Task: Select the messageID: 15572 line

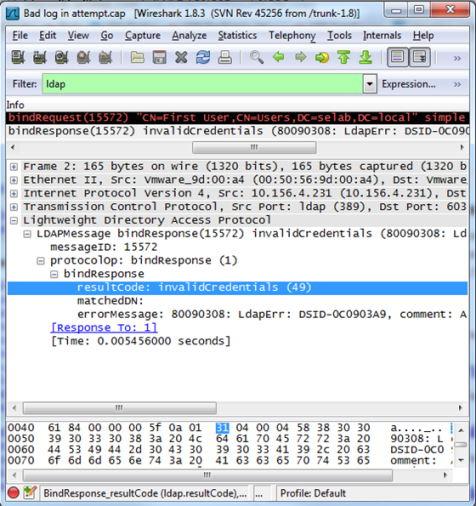Action: tap(104, 247)
